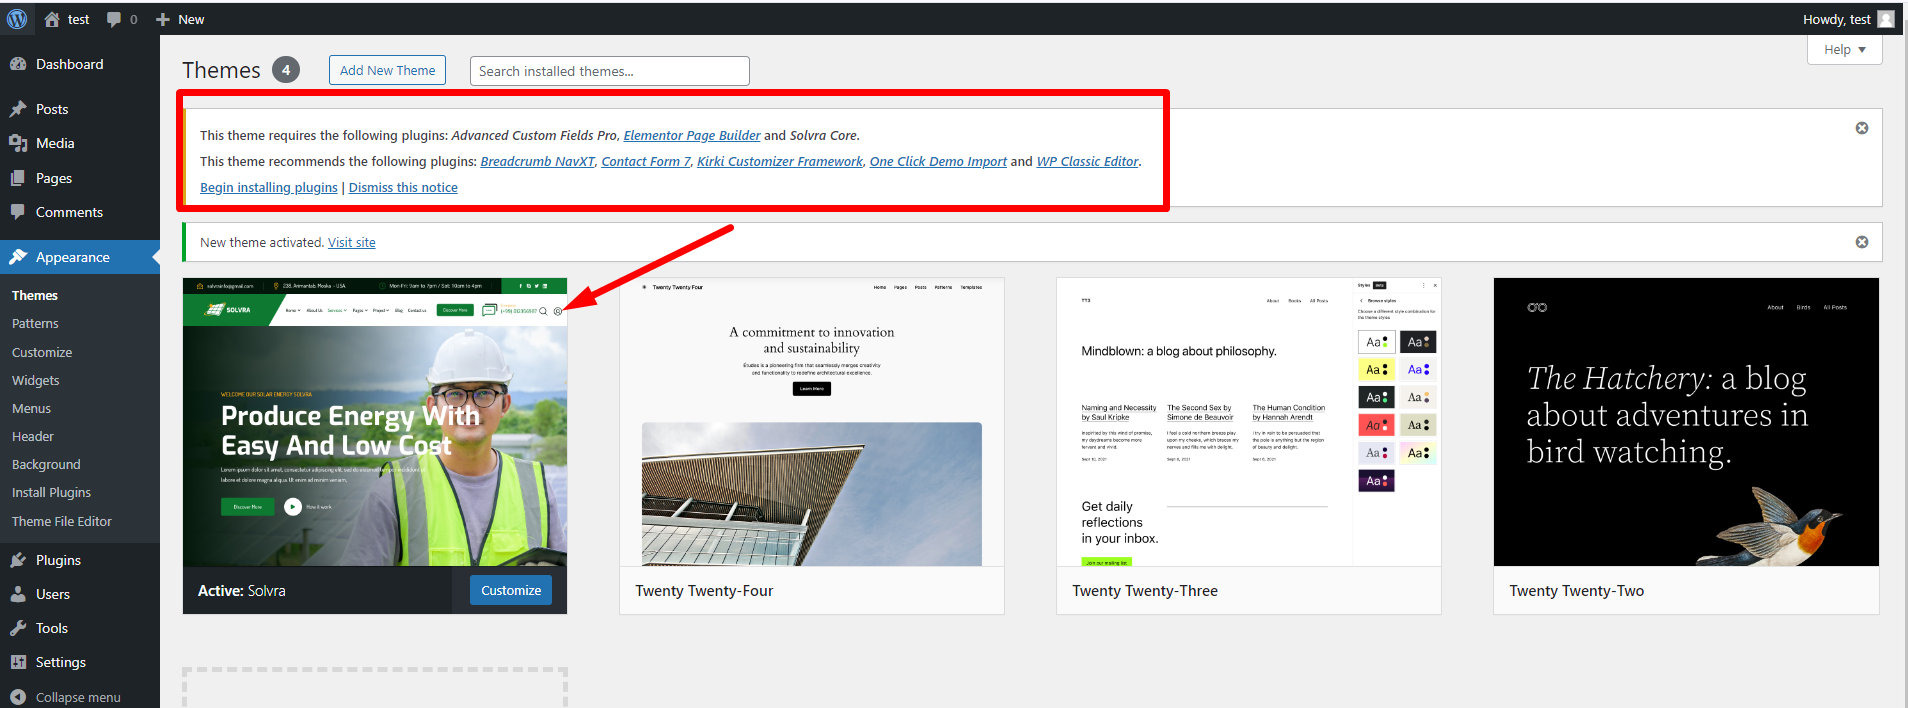Click the WordPress logo icon
The image size is (1908, 708).
pos(17,19)
